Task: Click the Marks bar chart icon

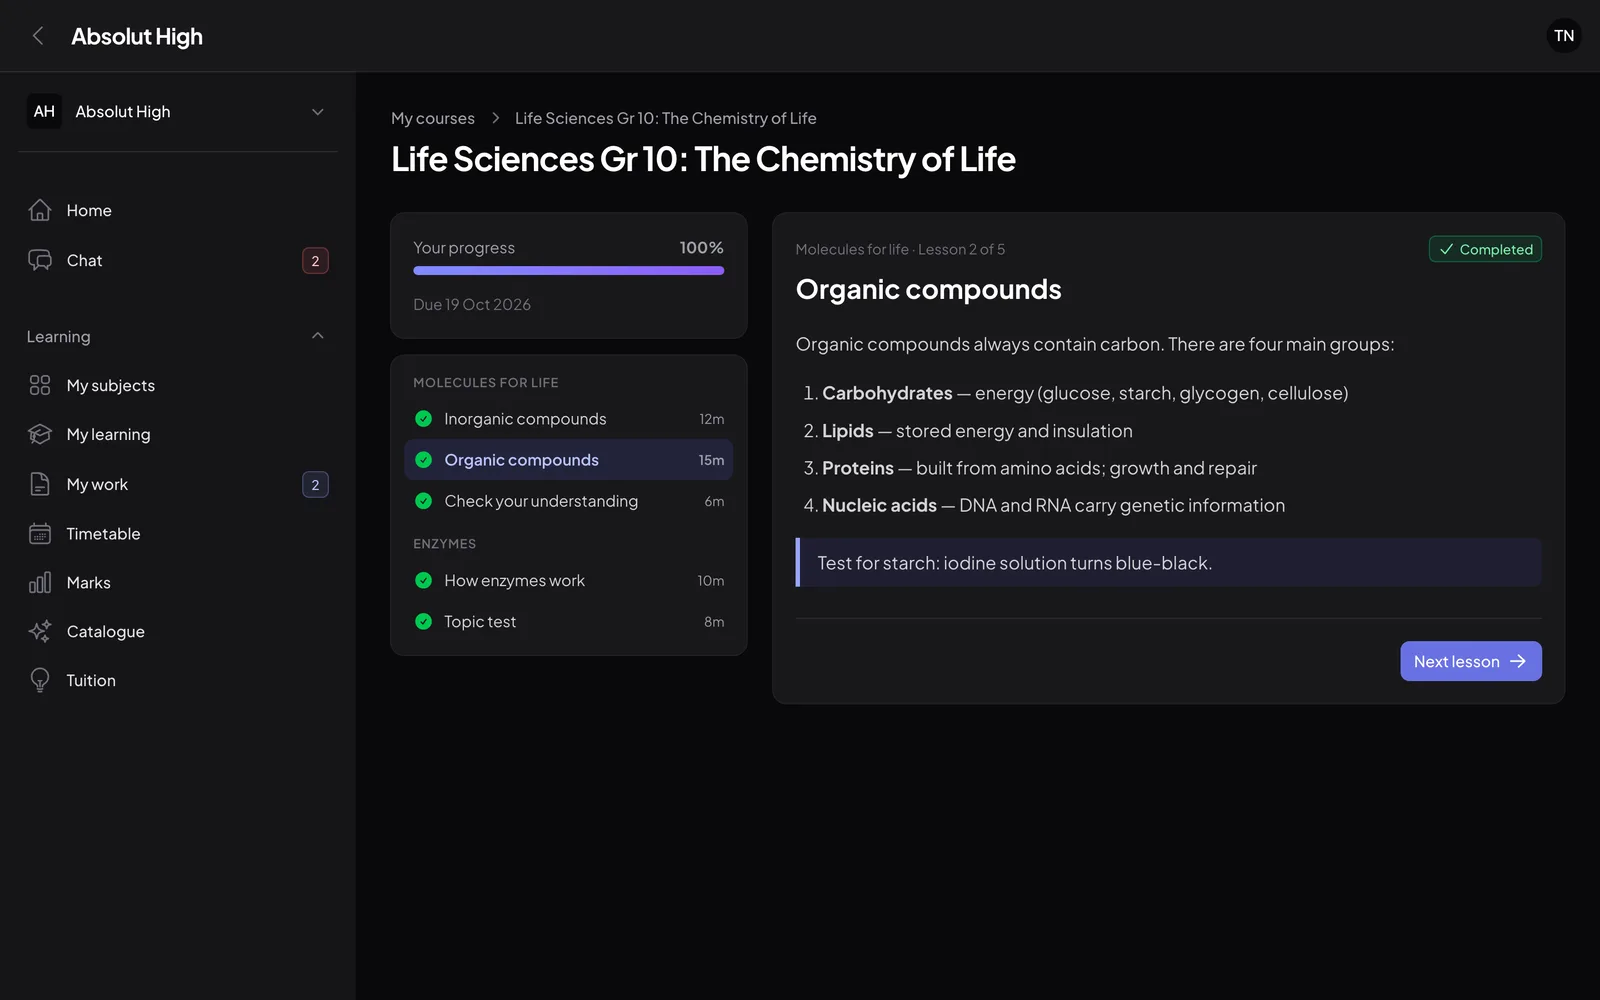Action: point(40,582)
